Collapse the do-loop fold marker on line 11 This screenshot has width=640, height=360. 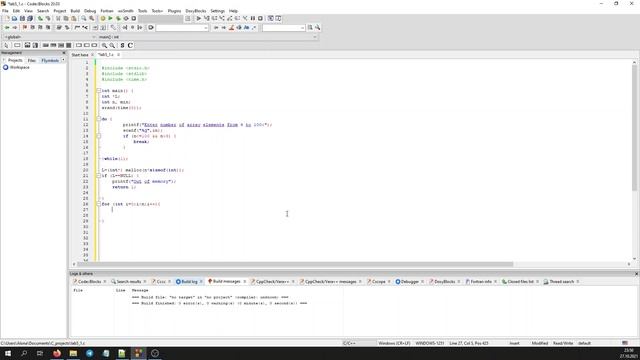(x=98, y=119)
